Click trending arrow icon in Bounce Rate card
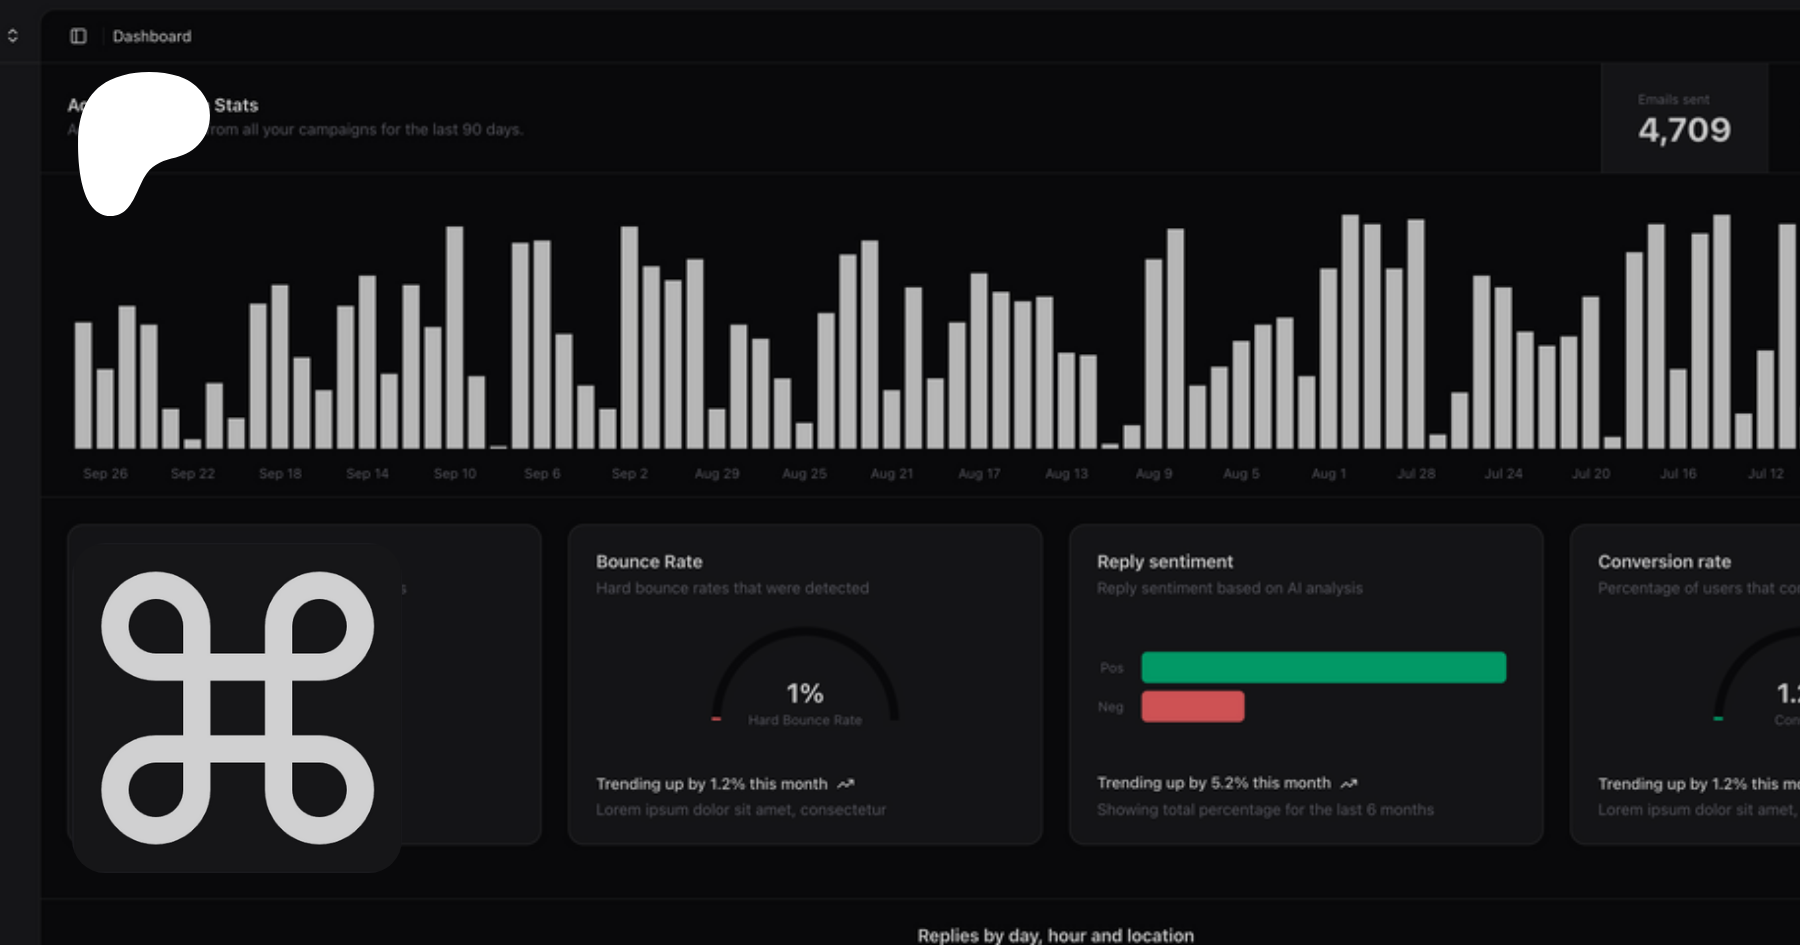The height and width of the screenshot is (945, 1800). point(846,784)
